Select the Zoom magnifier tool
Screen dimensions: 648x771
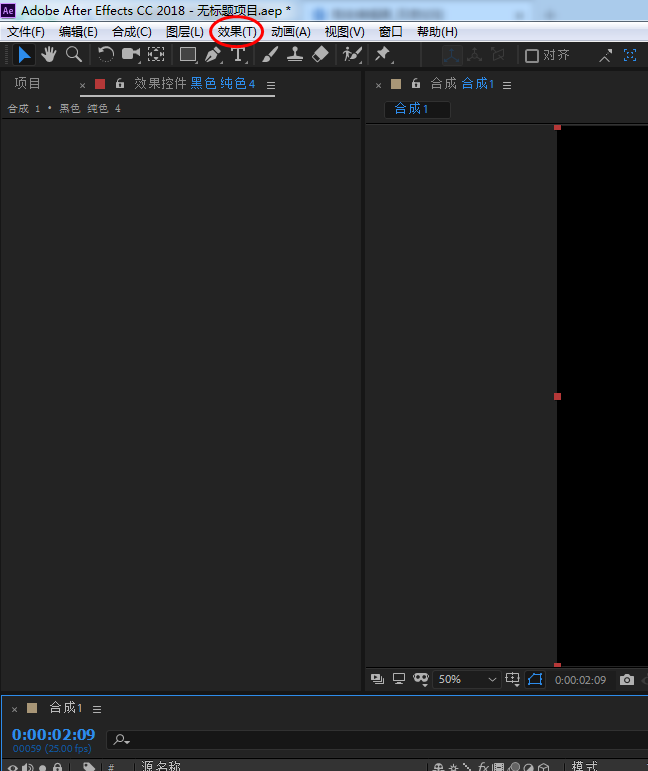pyautogui.click(x=73, y=55)
